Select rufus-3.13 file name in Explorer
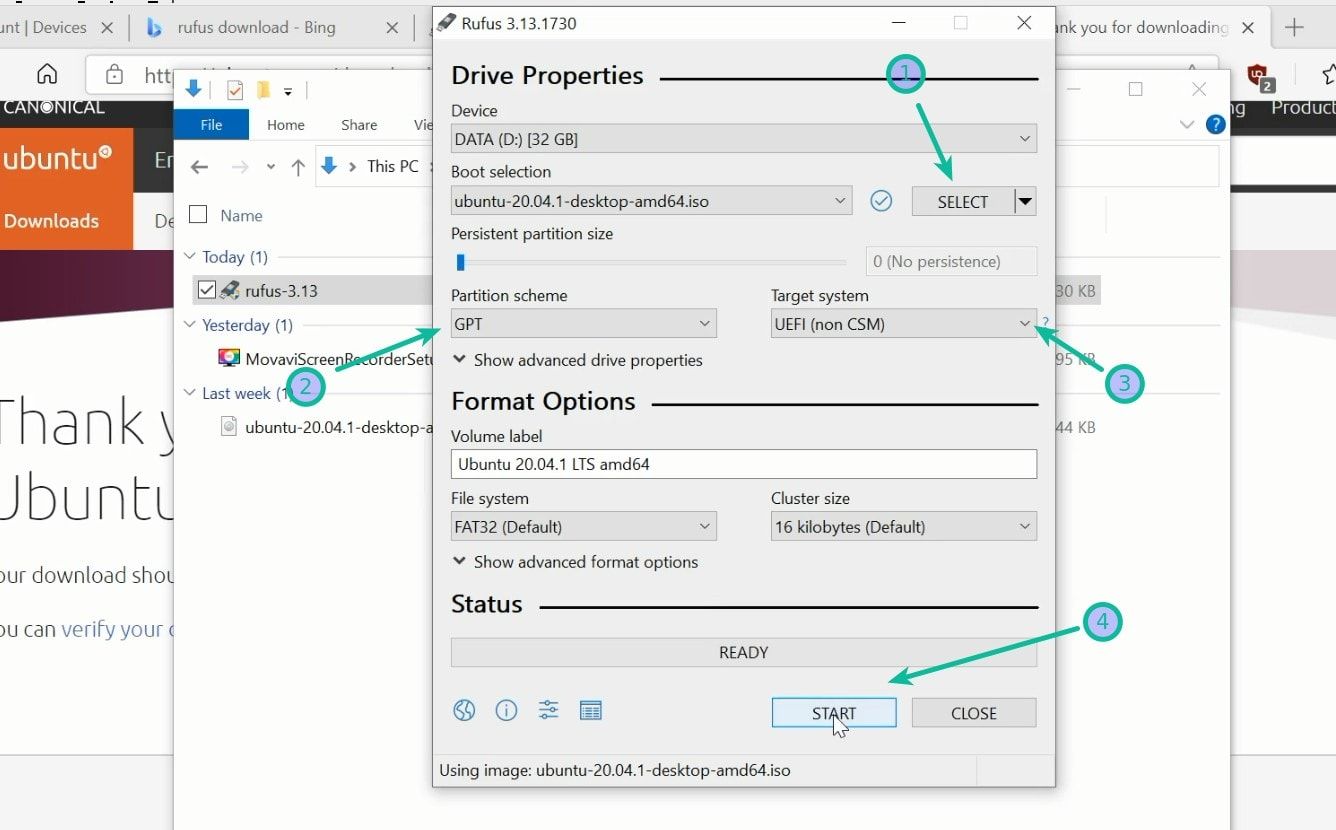This screenshot has width=1336, height=830. pyautogui.click(x=281, y=290)
